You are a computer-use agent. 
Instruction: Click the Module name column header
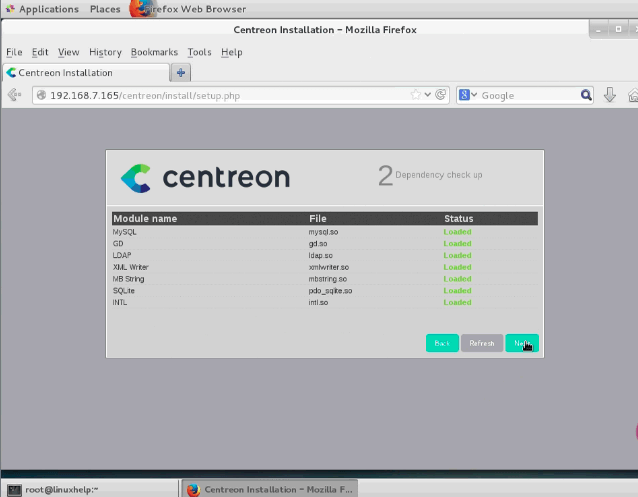[x=145, y=219]
